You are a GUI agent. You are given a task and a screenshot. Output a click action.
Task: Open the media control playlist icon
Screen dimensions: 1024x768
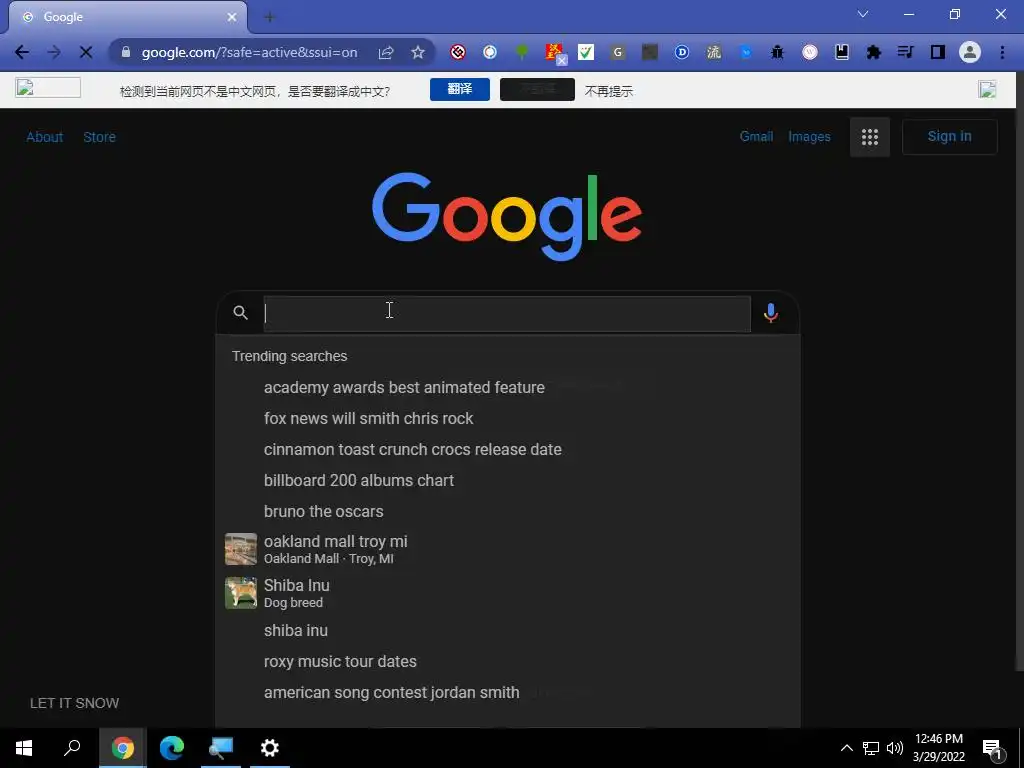905,52
